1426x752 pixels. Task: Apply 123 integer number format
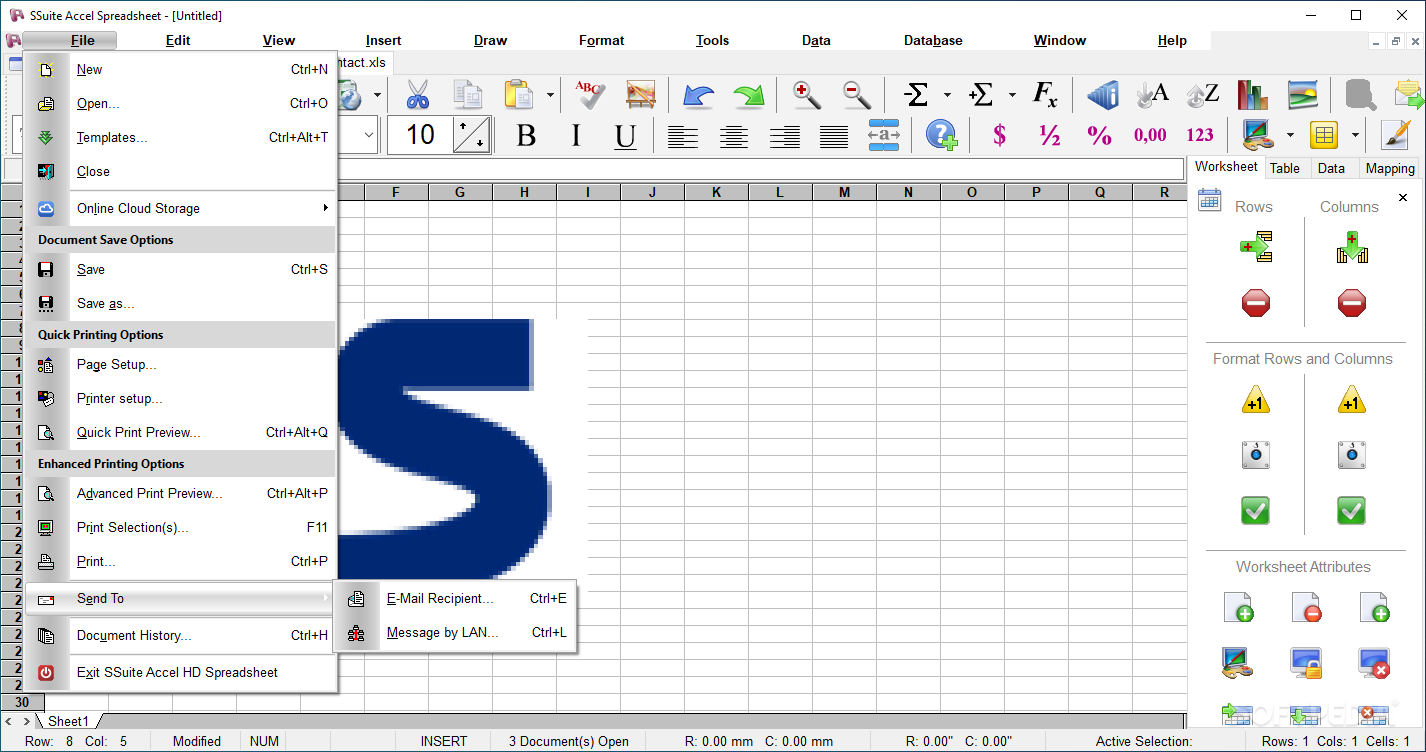(x=1200, y=135)
